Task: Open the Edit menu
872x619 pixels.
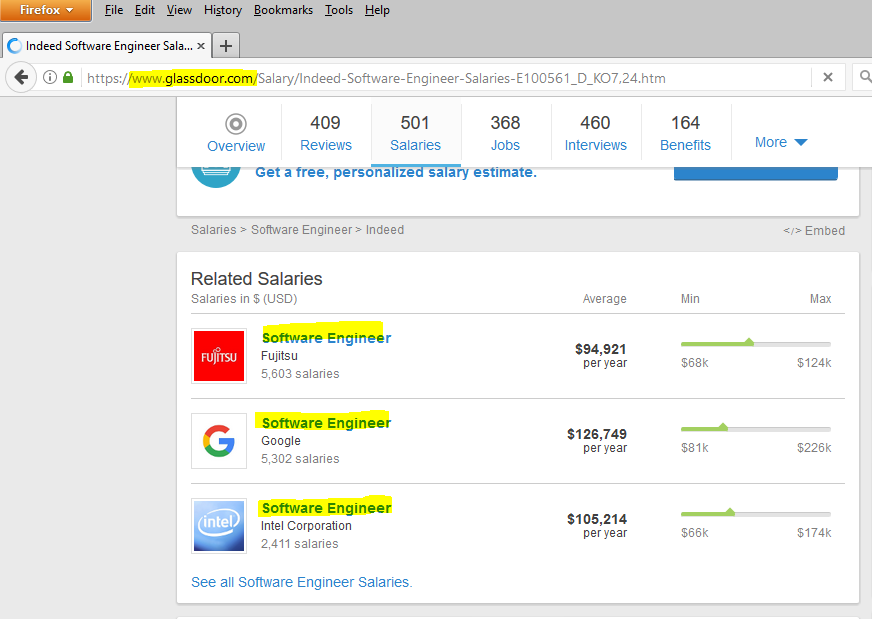Action: click(x=145, y=10)
